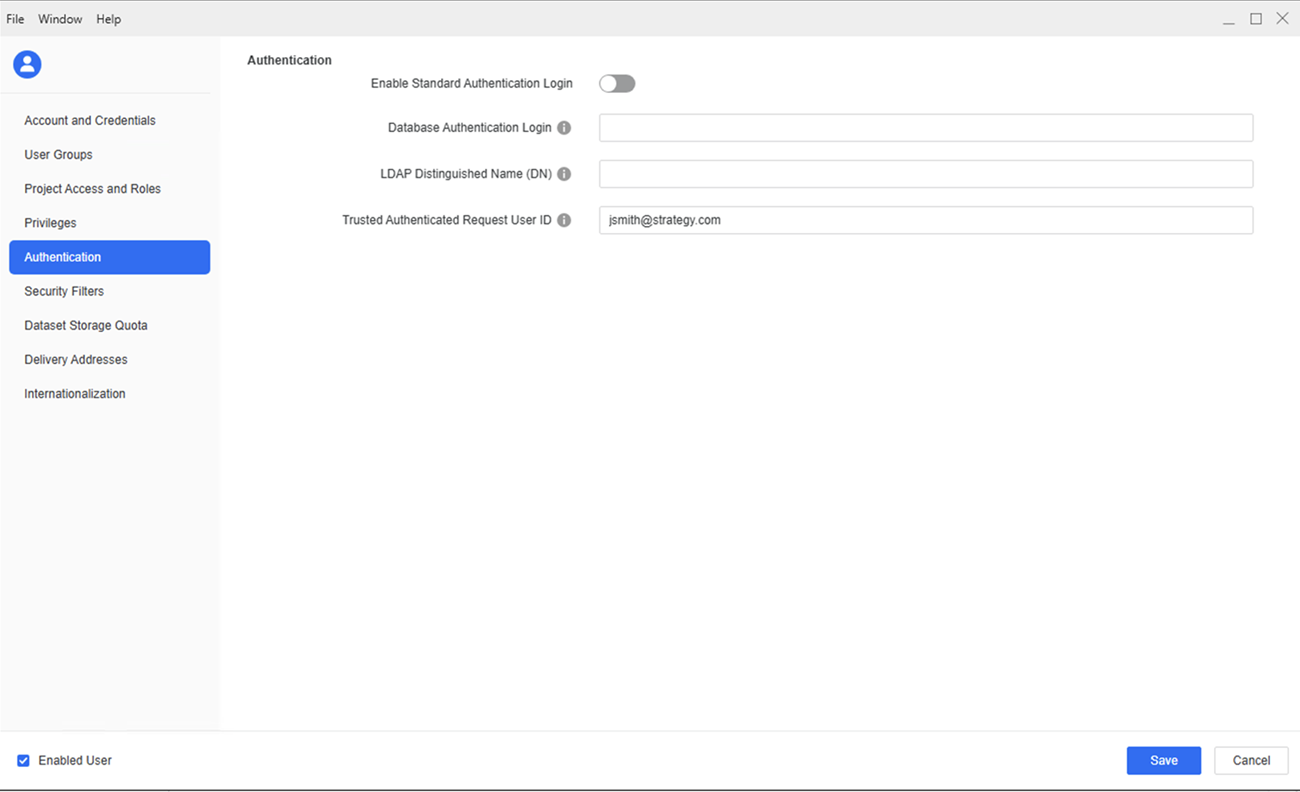Show the Security Filters section
Screen dimensions: 1300x792
(64, 291)
